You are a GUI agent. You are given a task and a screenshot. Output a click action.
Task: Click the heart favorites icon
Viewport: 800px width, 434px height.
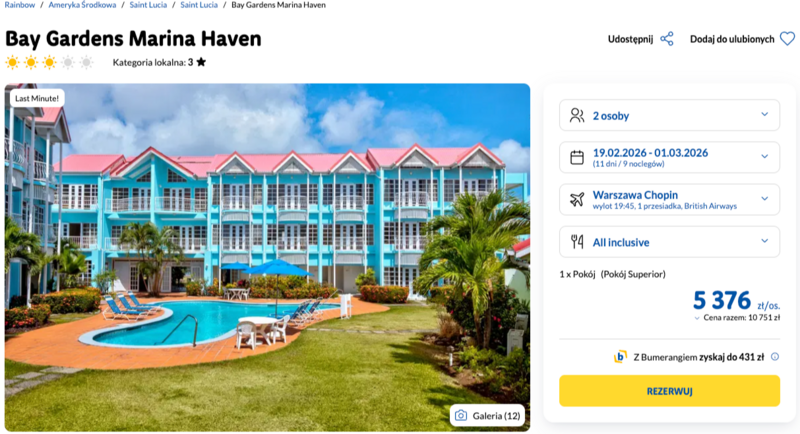point(787,39)
